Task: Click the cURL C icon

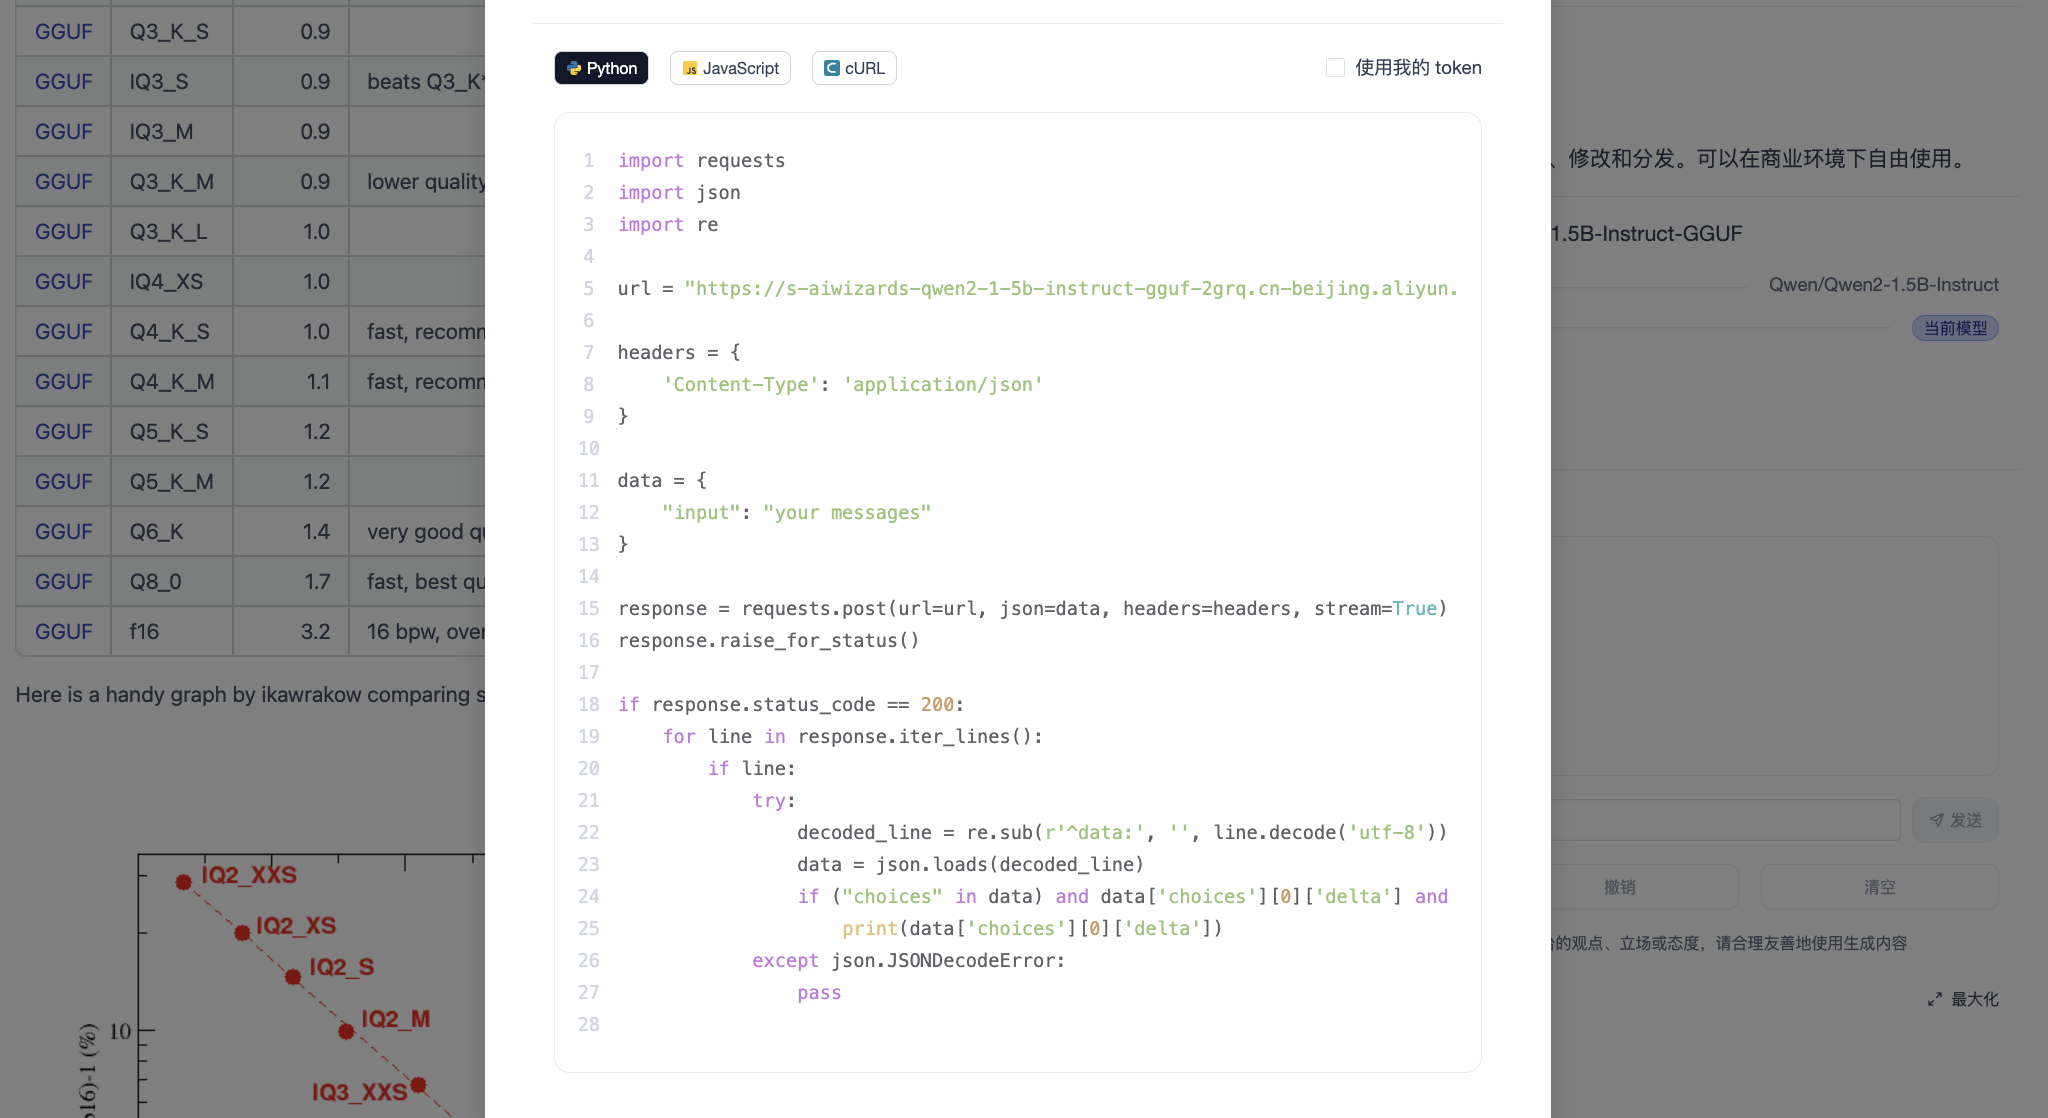Action: [x=831, y=68]
